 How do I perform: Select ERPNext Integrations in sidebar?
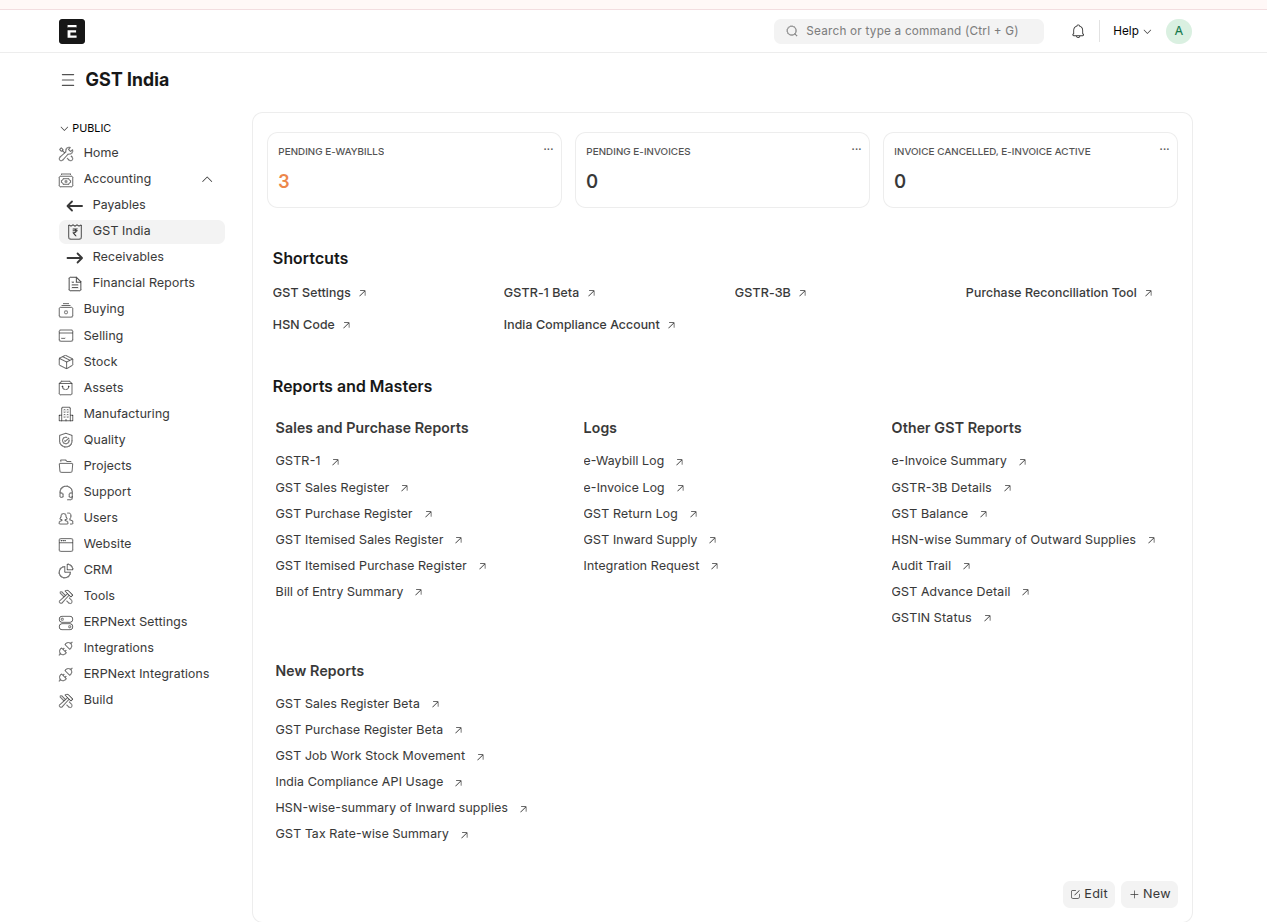pyautogui.click(x=147, y=674)
